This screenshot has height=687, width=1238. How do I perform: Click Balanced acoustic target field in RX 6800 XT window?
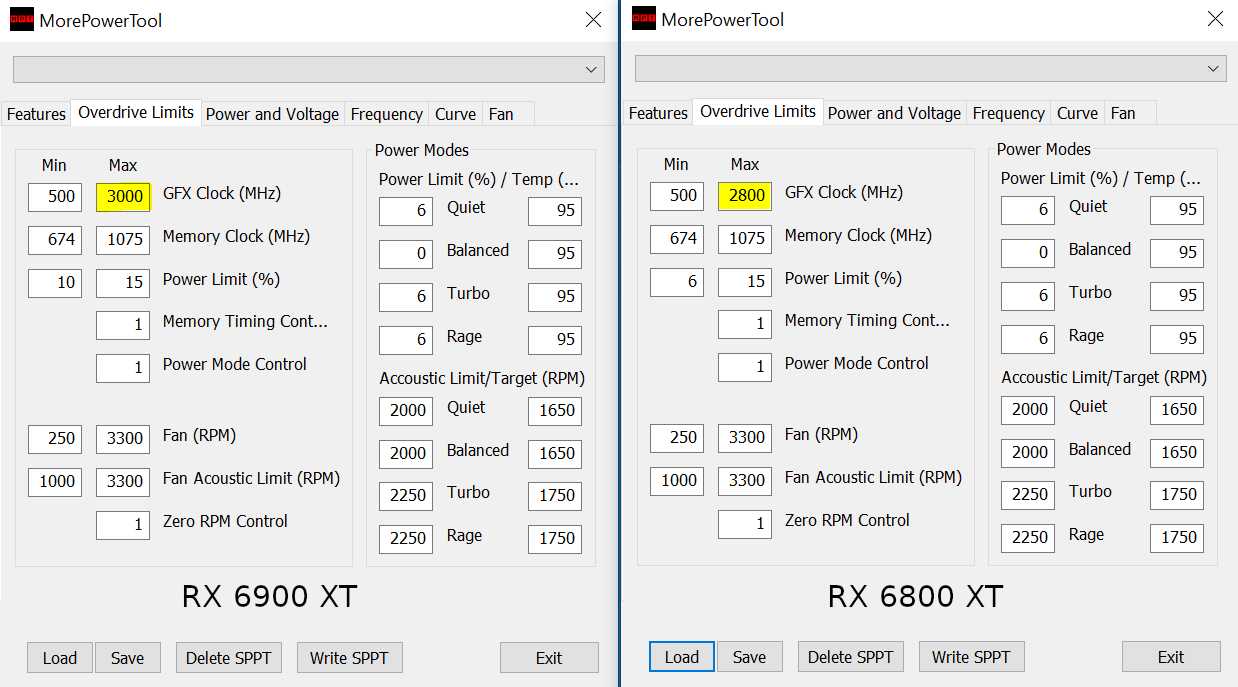1177,452
